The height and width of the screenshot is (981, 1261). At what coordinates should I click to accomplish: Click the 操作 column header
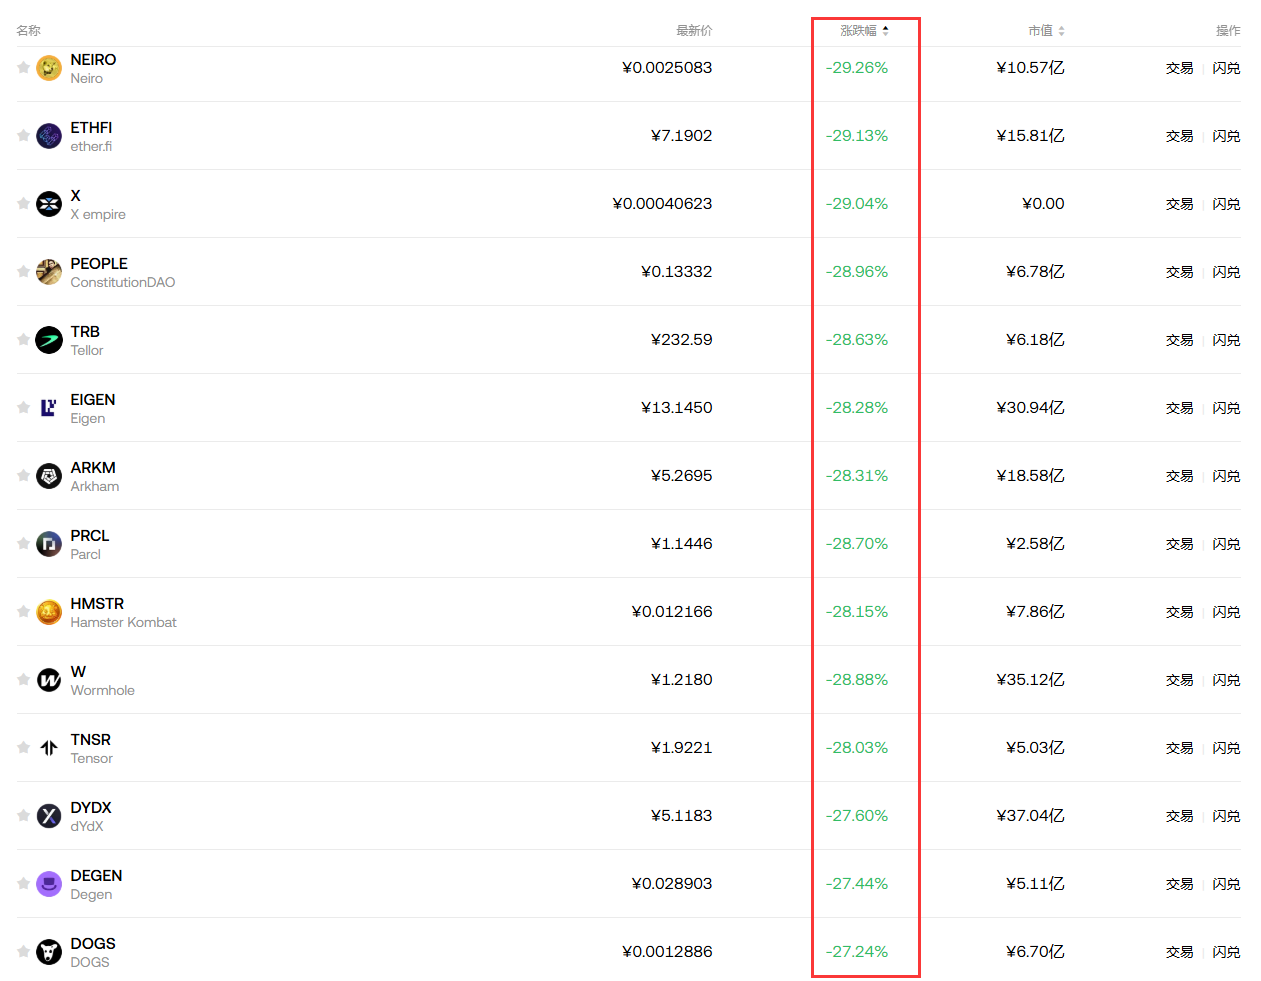coord(1228,31)
